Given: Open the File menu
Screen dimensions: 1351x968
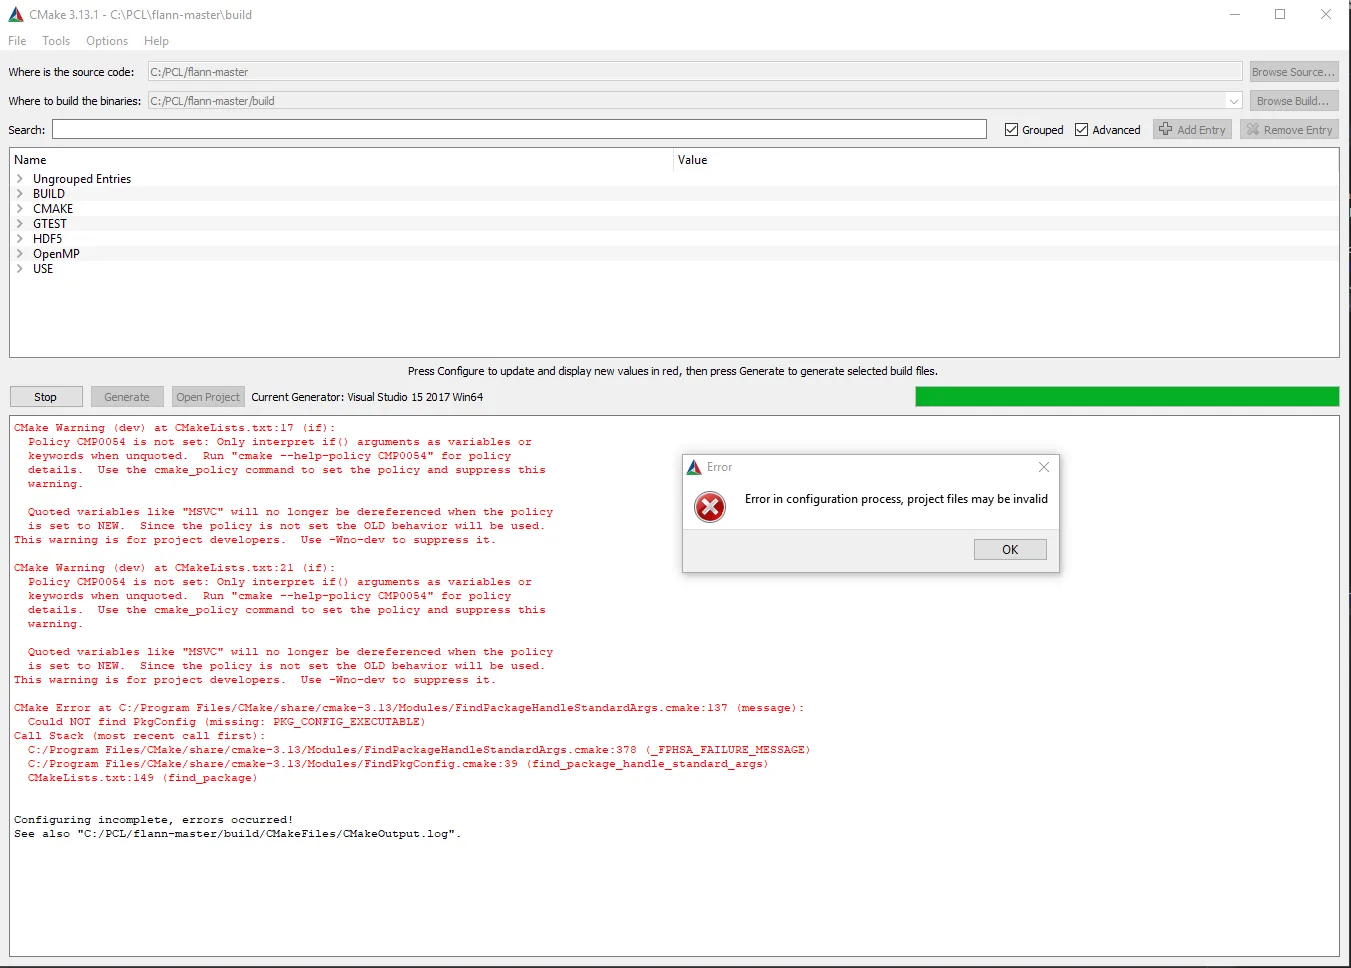Looking at the screenshot, I should click(x=17, y=41).
